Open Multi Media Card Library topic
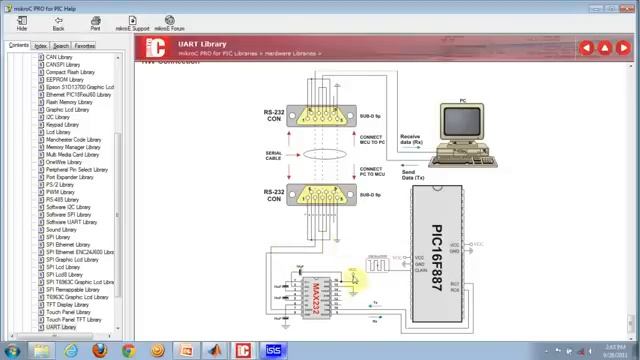Screen dimensions: 640x360 pos(72,155)
